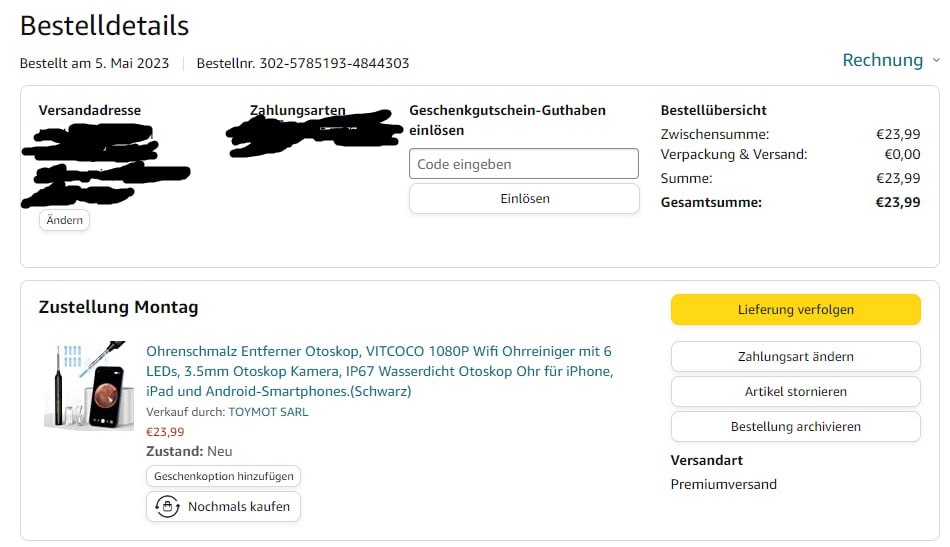Click the Lieferung verfolgen button
This screenshot has height=547, width=950.
tap(796, 310)
